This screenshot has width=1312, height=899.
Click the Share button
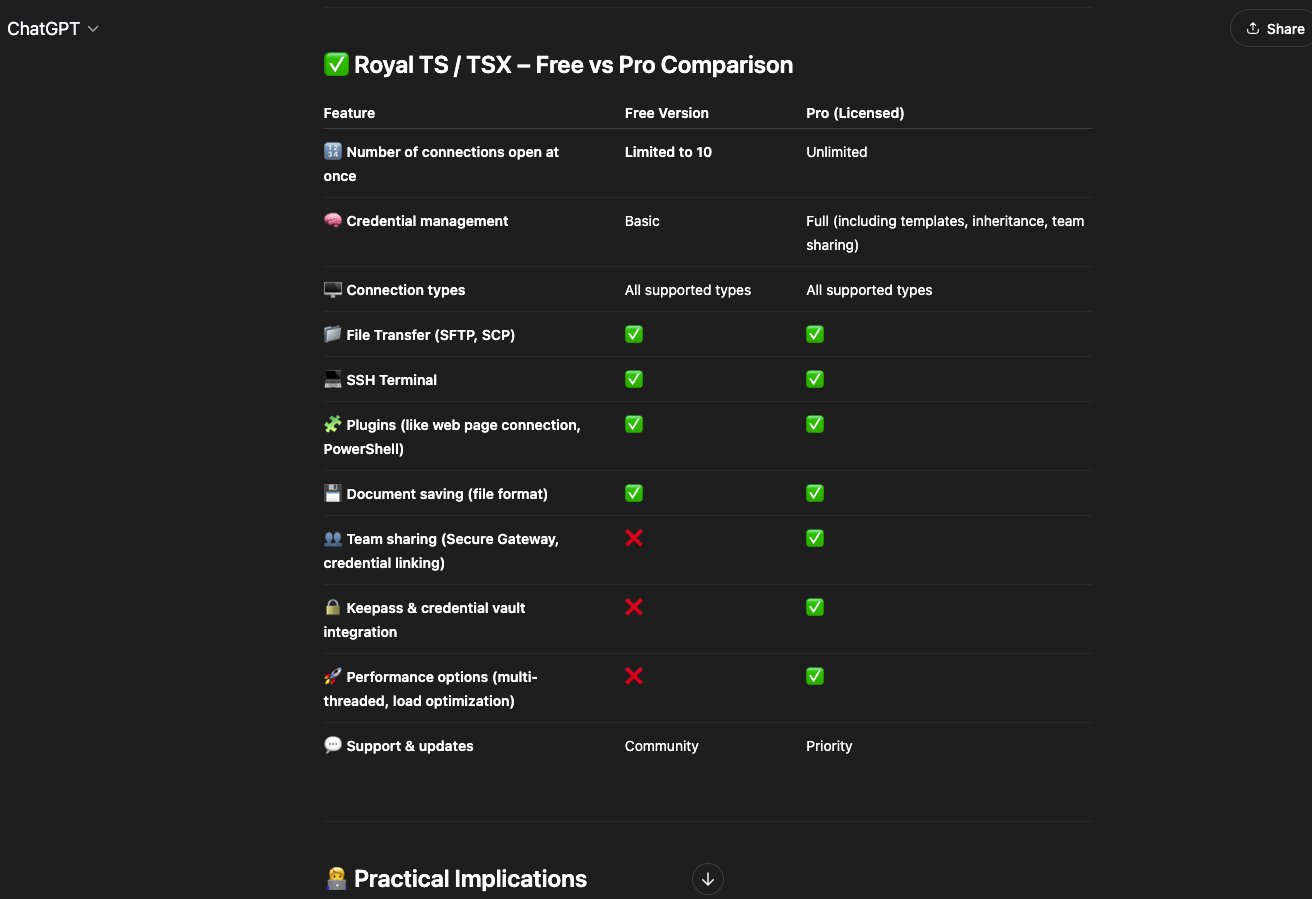click(1274, 29)
